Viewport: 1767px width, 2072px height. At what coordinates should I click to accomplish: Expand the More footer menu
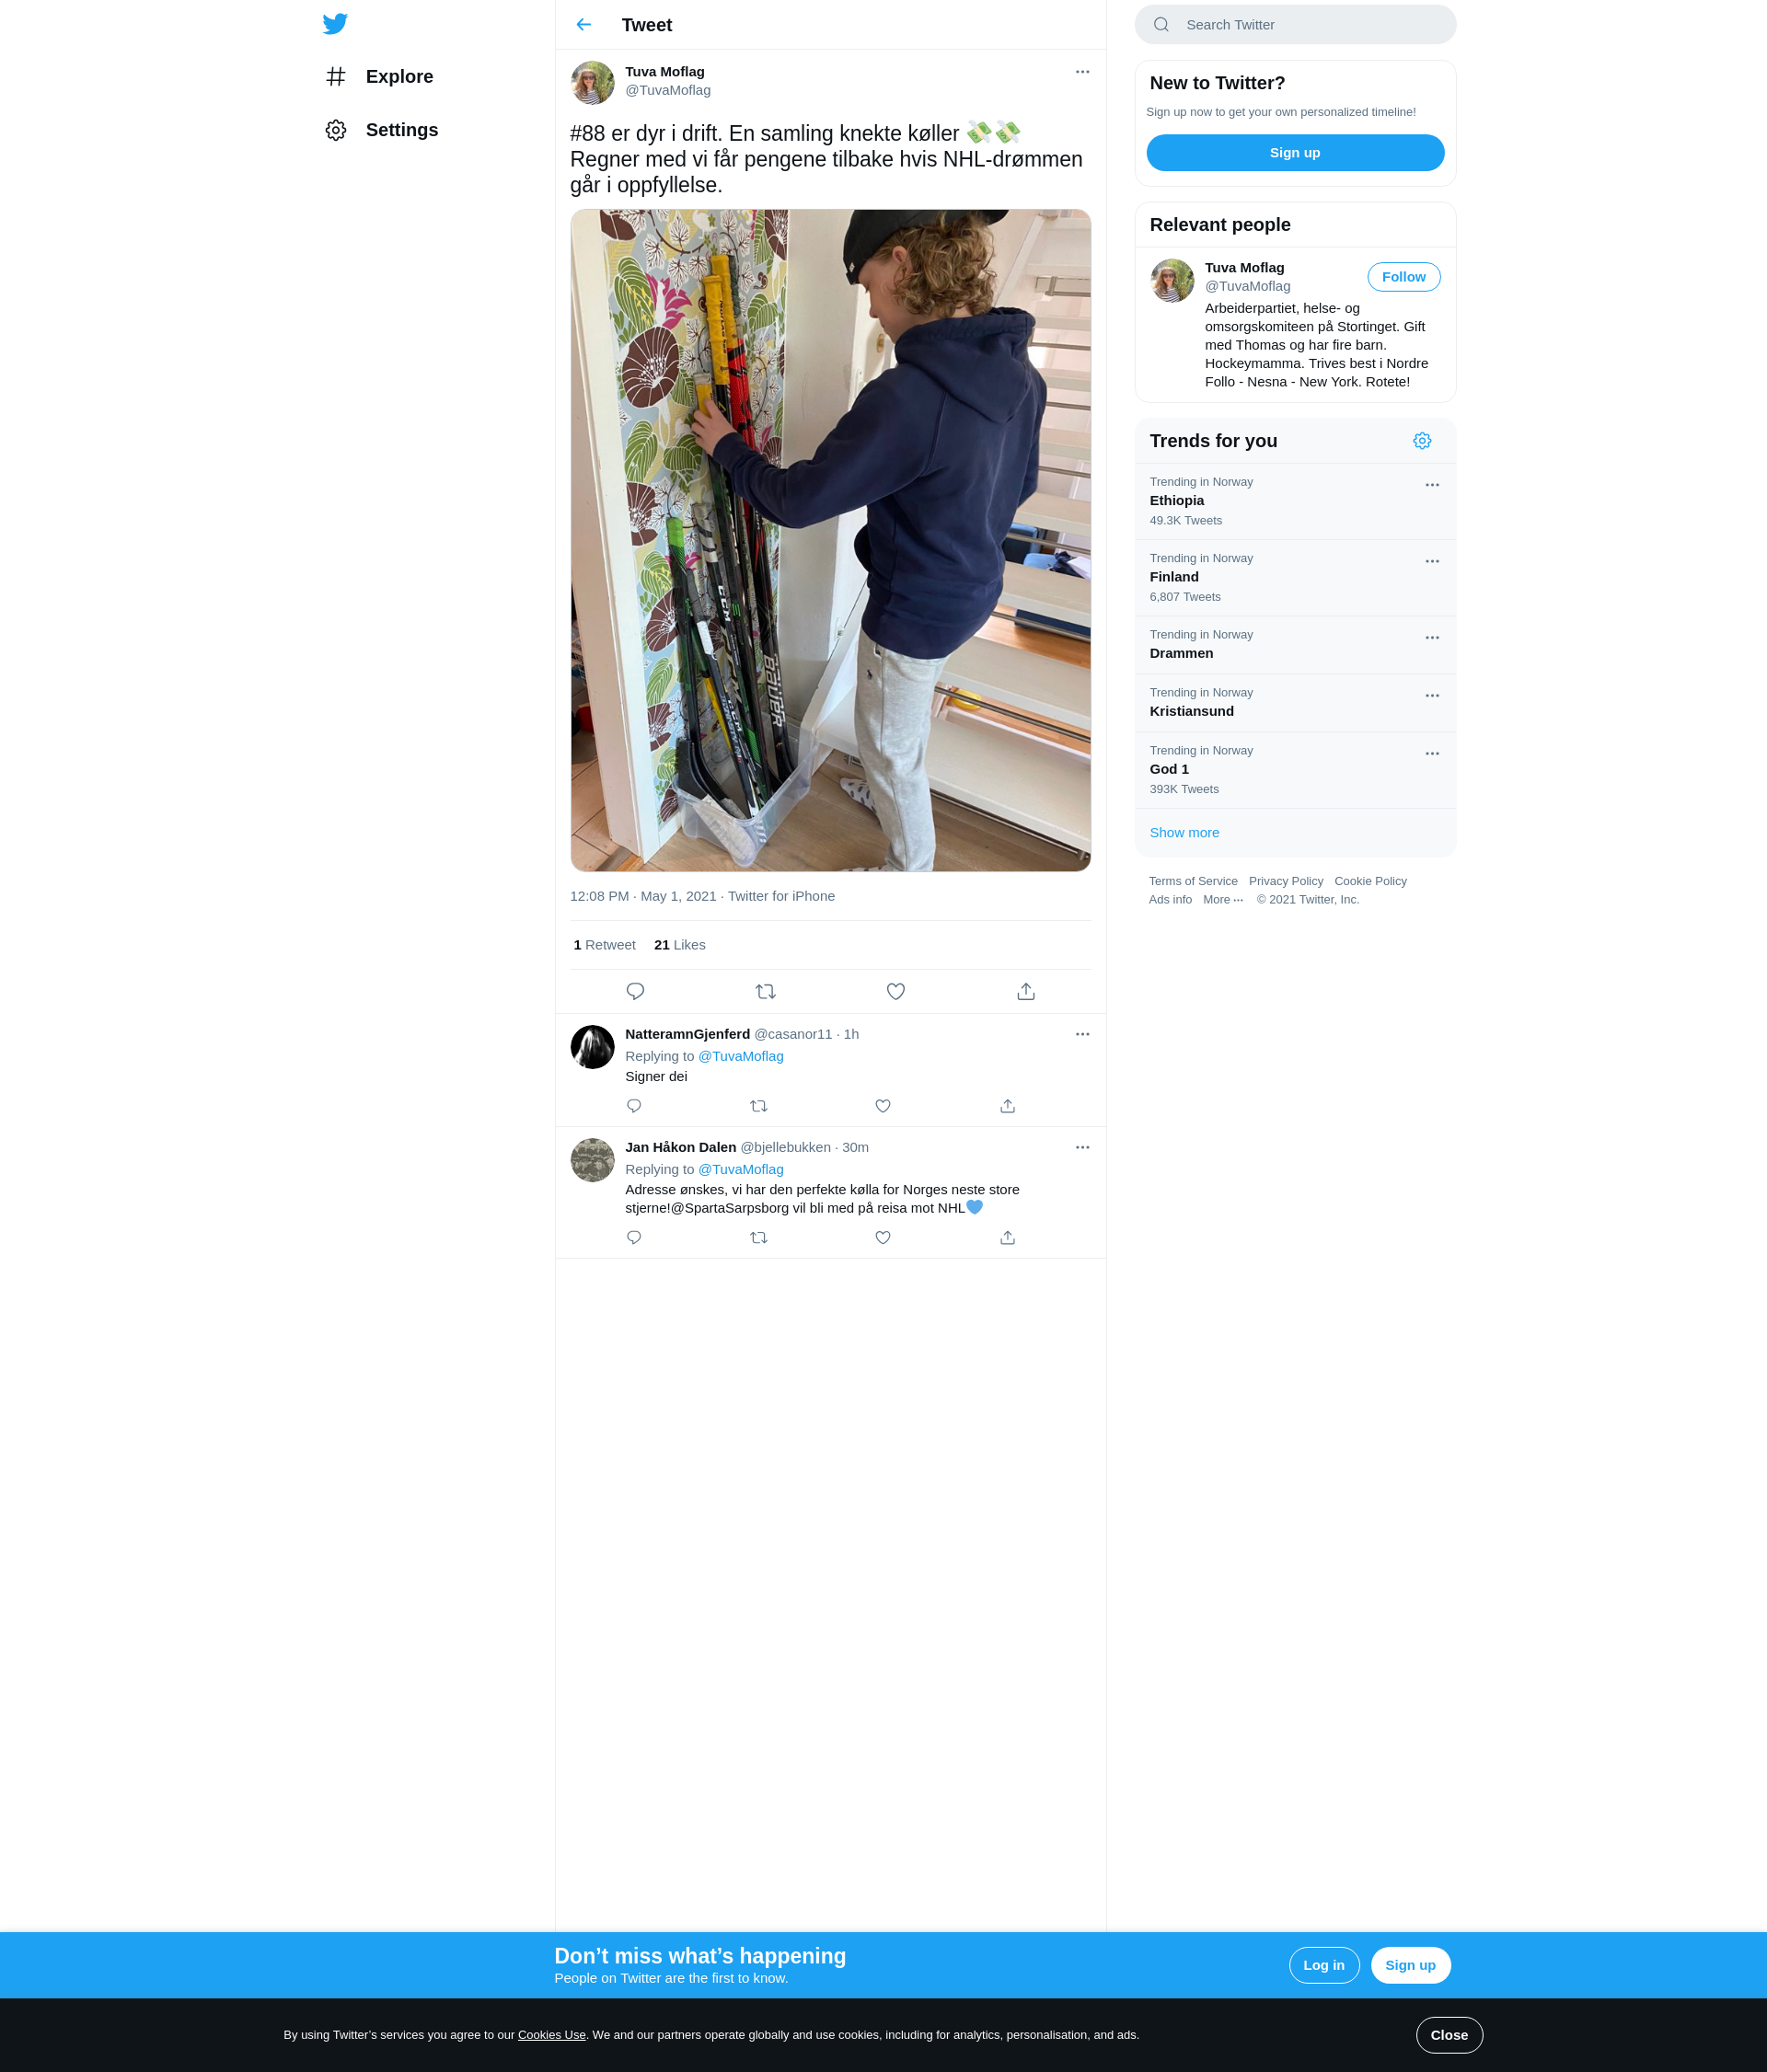(x=1223, y=899)
